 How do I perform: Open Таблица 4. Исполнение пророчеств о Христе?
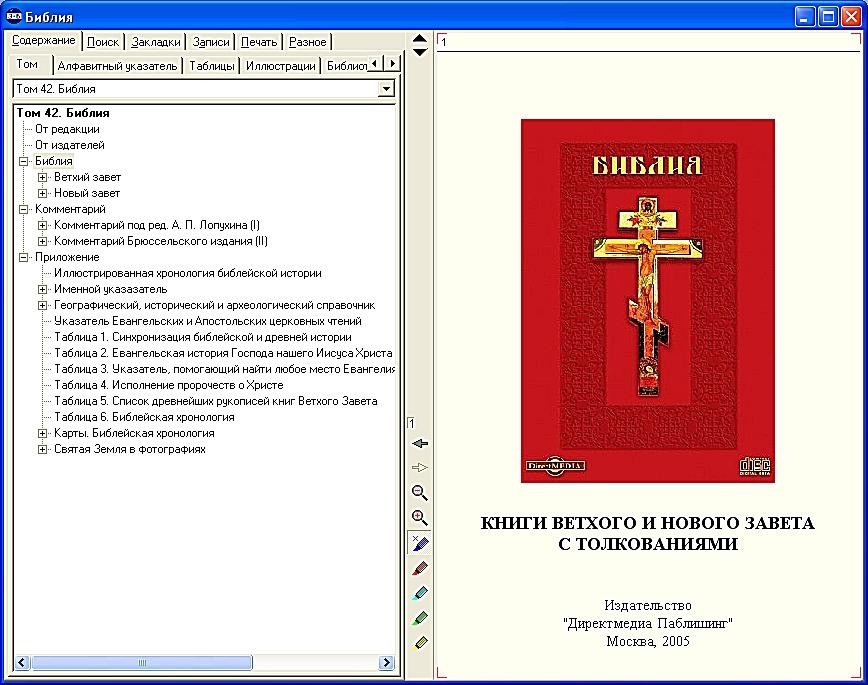[169, 385]
